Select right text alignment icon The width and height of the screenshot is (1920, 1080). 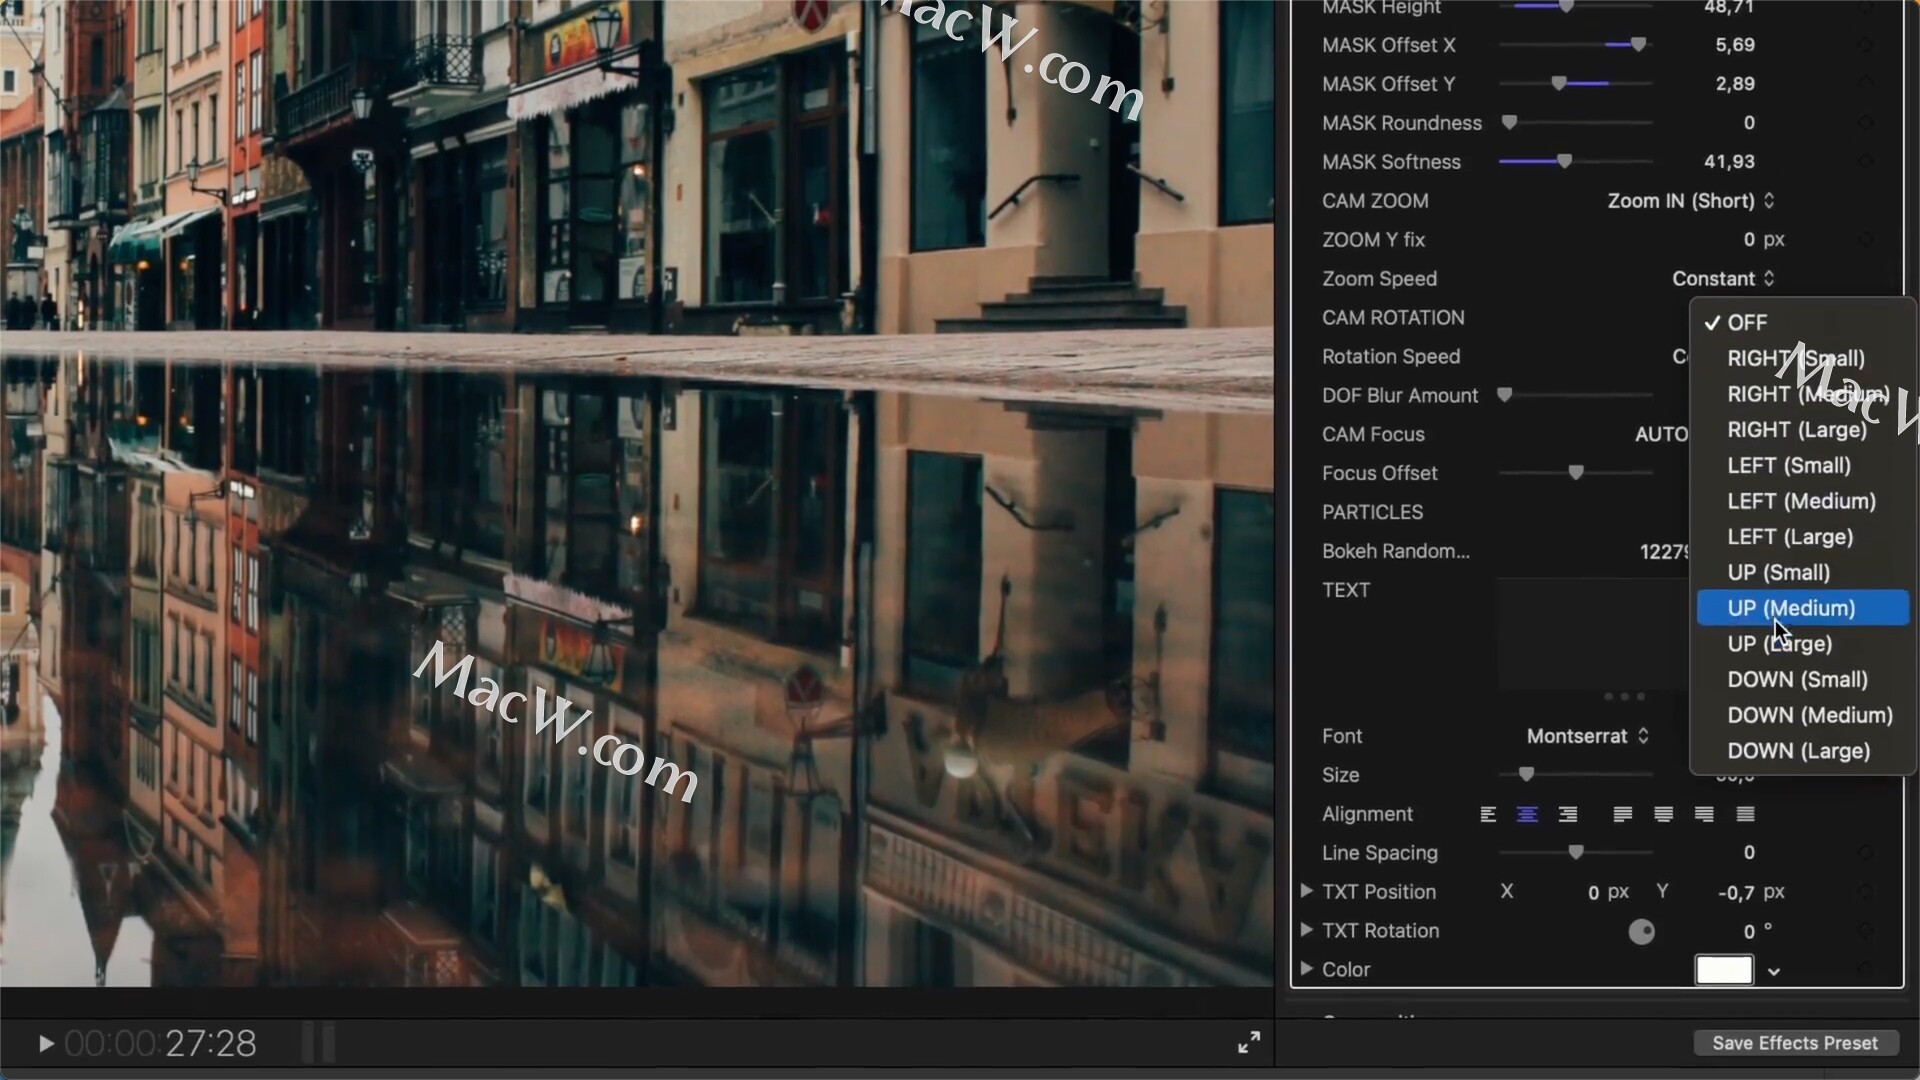(x=1567, y=814)
